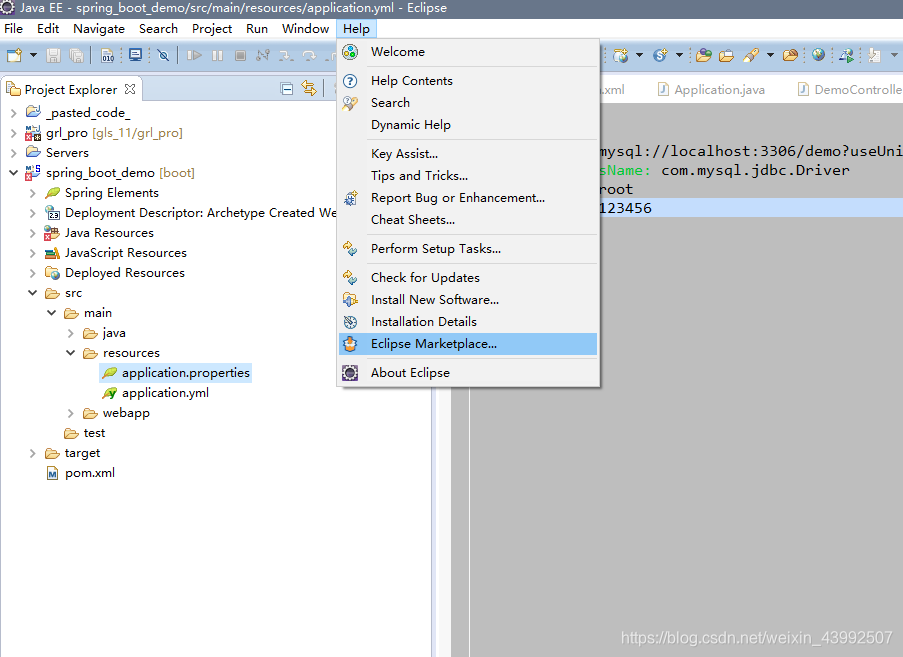Select the Project Explorer tab
Screen dimensions: 903x657
click(71, 89)
